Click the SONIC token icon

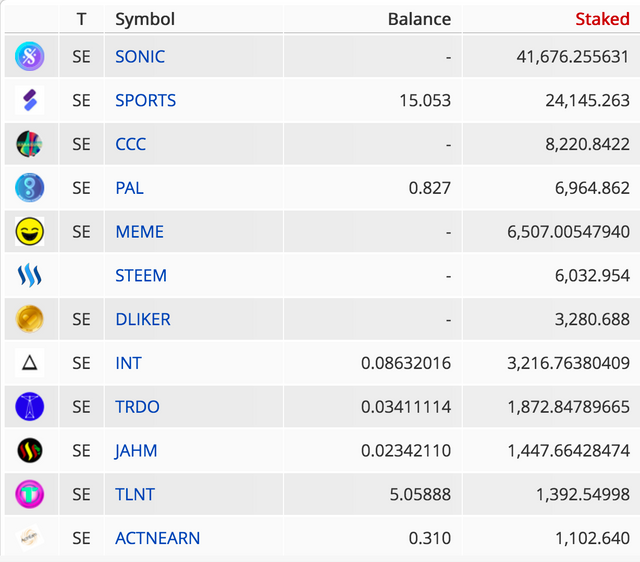29,56
